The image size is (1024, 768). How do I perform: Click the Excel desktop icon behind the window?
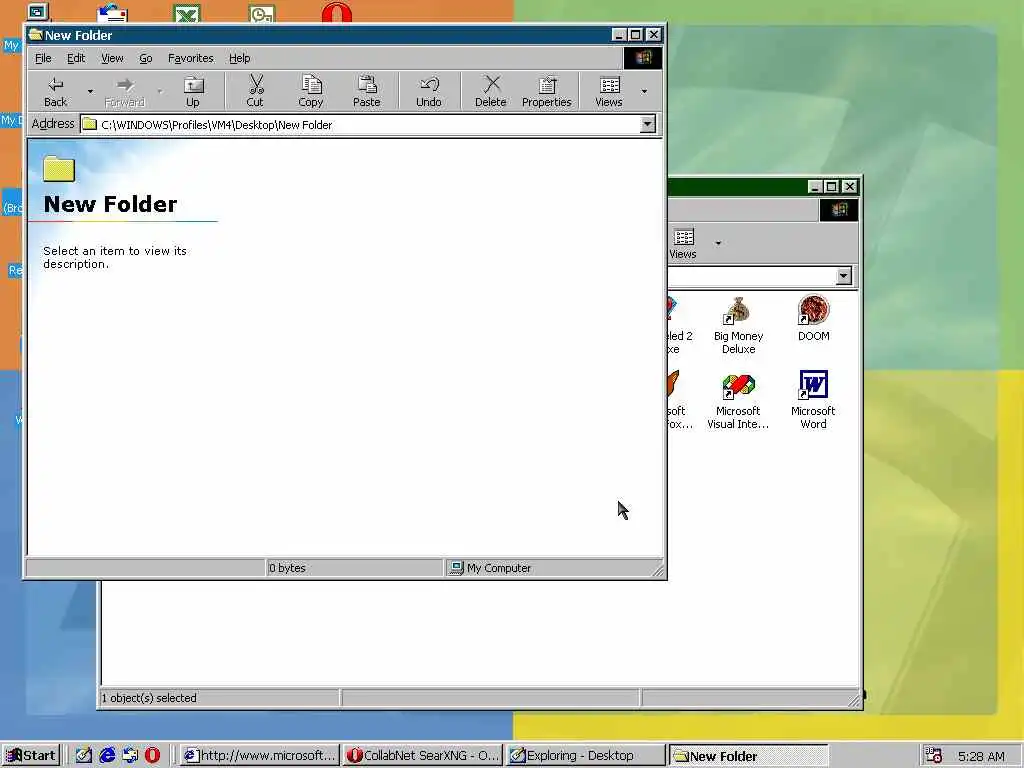[x=187, y=13]
